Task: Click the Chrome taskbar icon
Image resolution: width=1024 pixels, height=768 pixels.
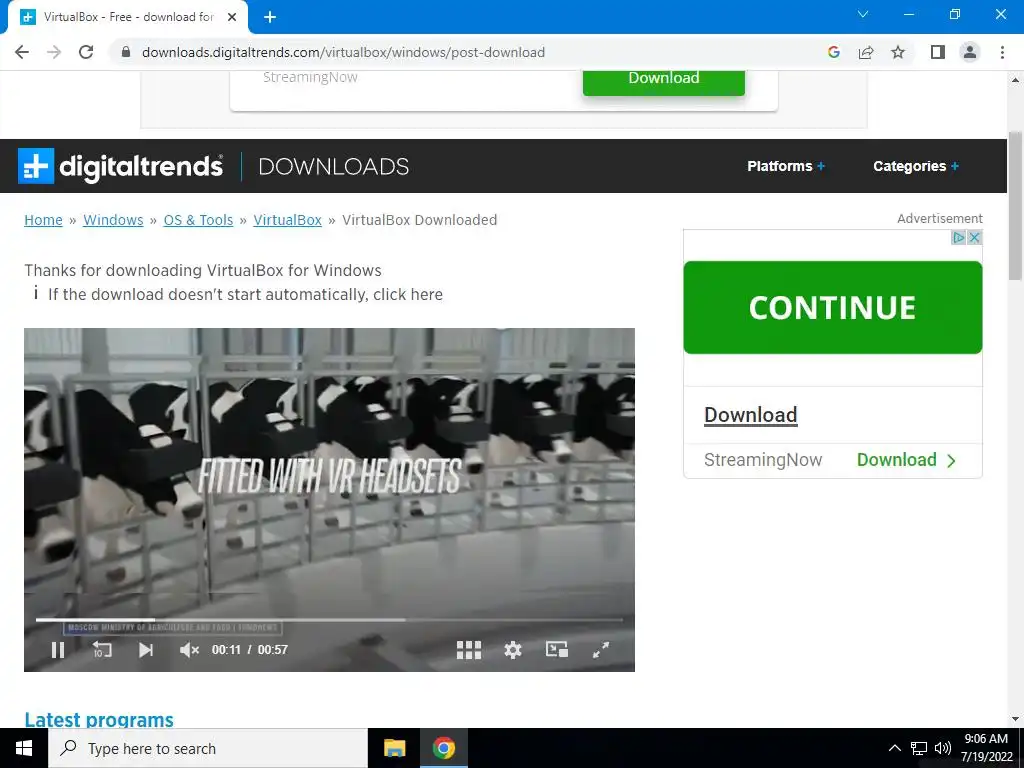Action: 443,748
